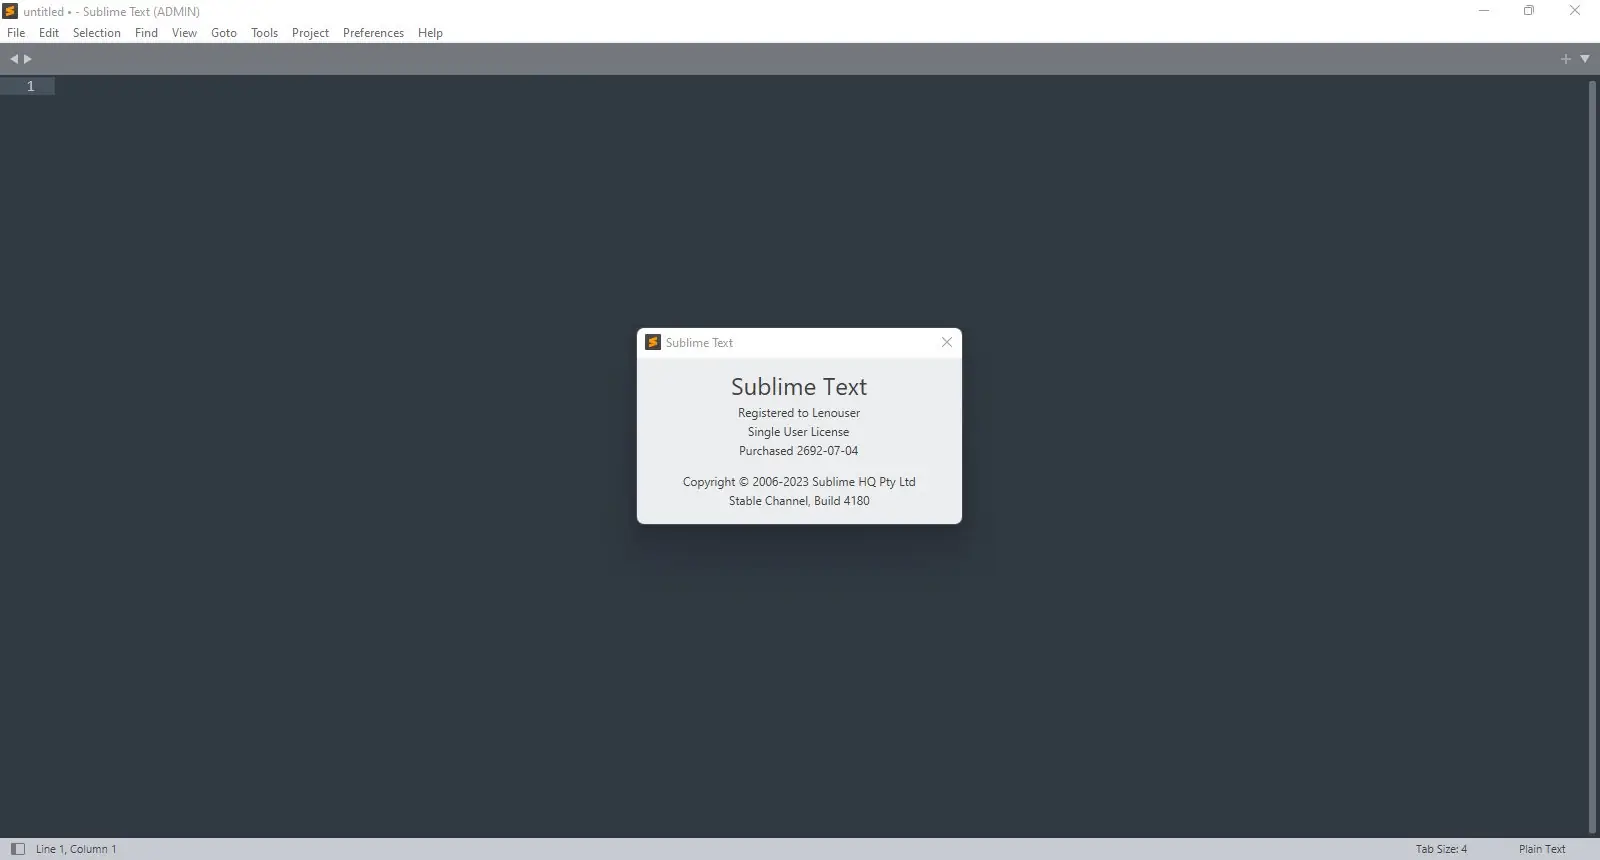The image size is (1600, 860).
Task: Go to the next tab with the right arrow
Action: (28, 59)
